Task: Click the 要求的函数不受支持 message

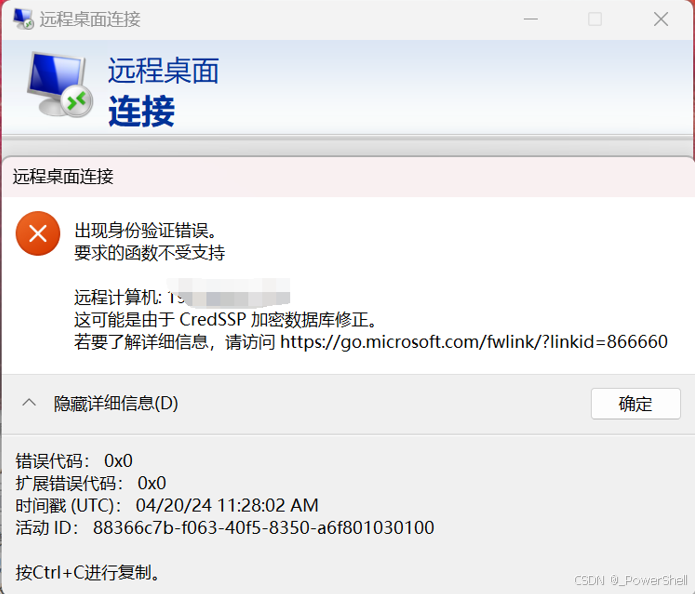Action: [x=149, y=253]
